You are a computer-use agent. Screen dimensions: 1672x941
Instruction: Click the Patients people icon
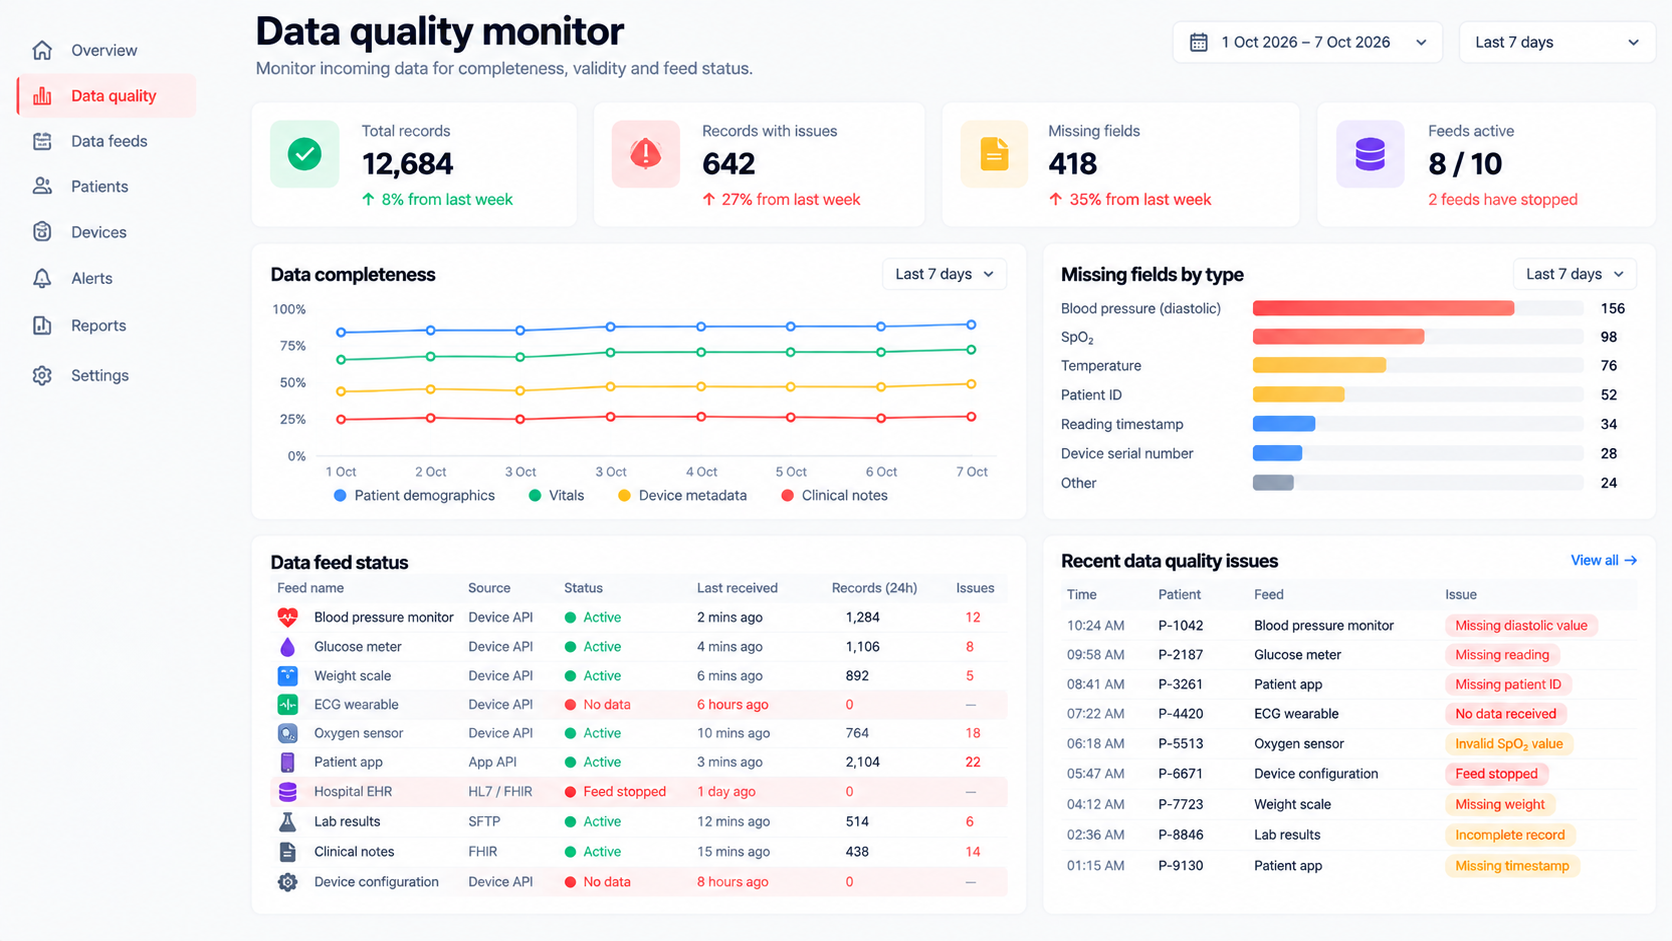tap(42, 186)
